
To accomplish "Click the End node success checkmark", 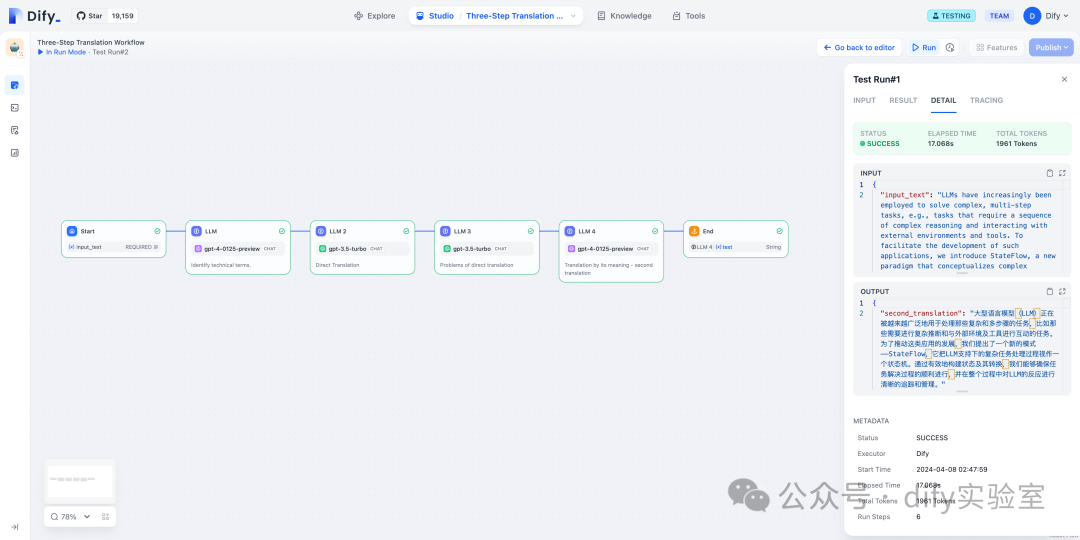I will coord(779,231).
